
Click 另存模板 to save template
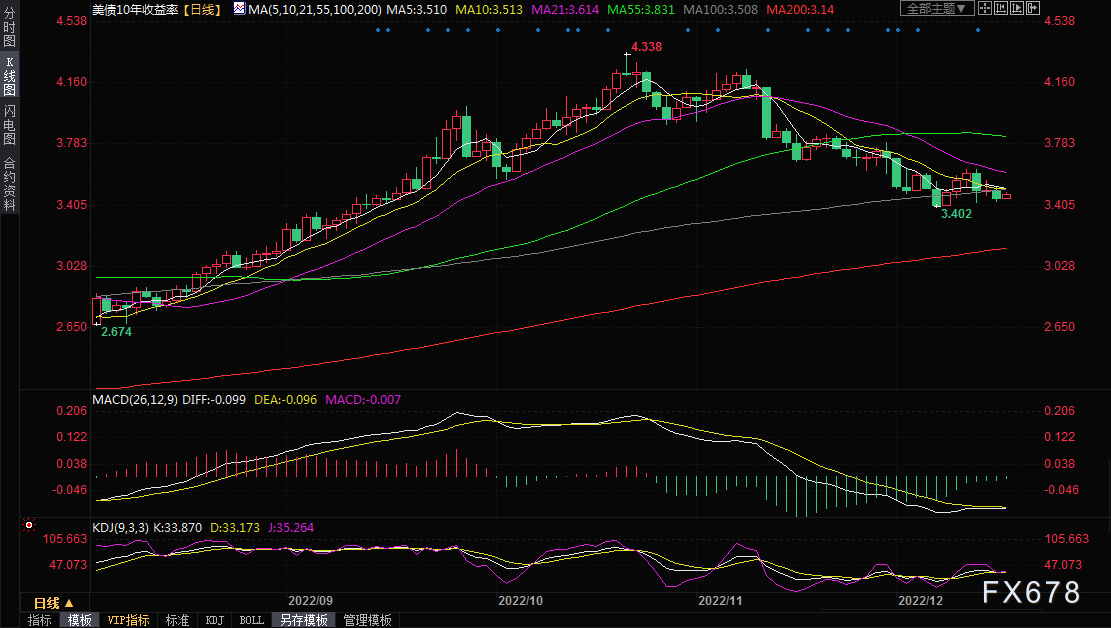[303, 620]
